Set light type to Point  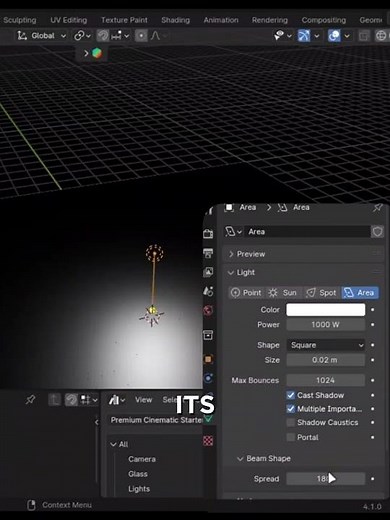(x=246, y=293)
